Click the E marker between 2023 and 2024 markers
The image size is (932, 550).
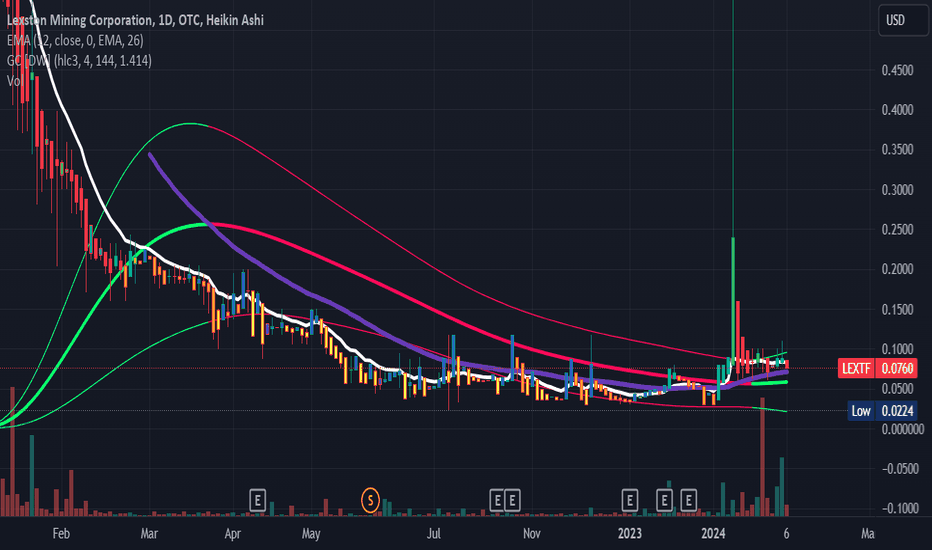[664, 501]
